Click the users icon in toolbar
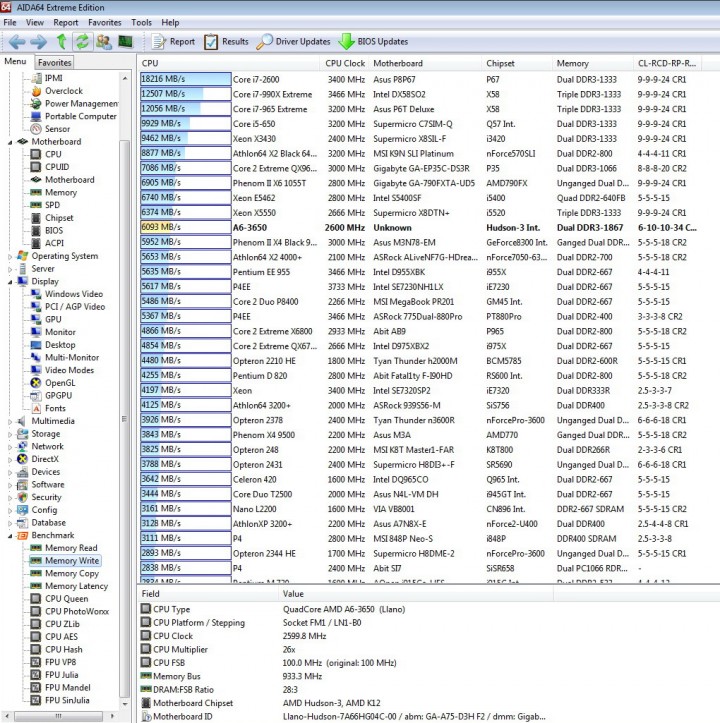Viewport: 720px width, 723px height. coord(104,41)
